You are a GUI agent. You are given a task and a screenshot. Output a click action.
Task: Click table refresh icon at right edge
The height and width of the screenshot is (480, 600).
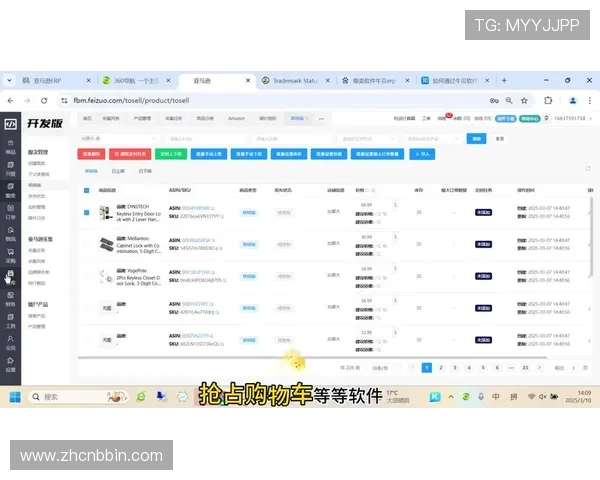587,168
